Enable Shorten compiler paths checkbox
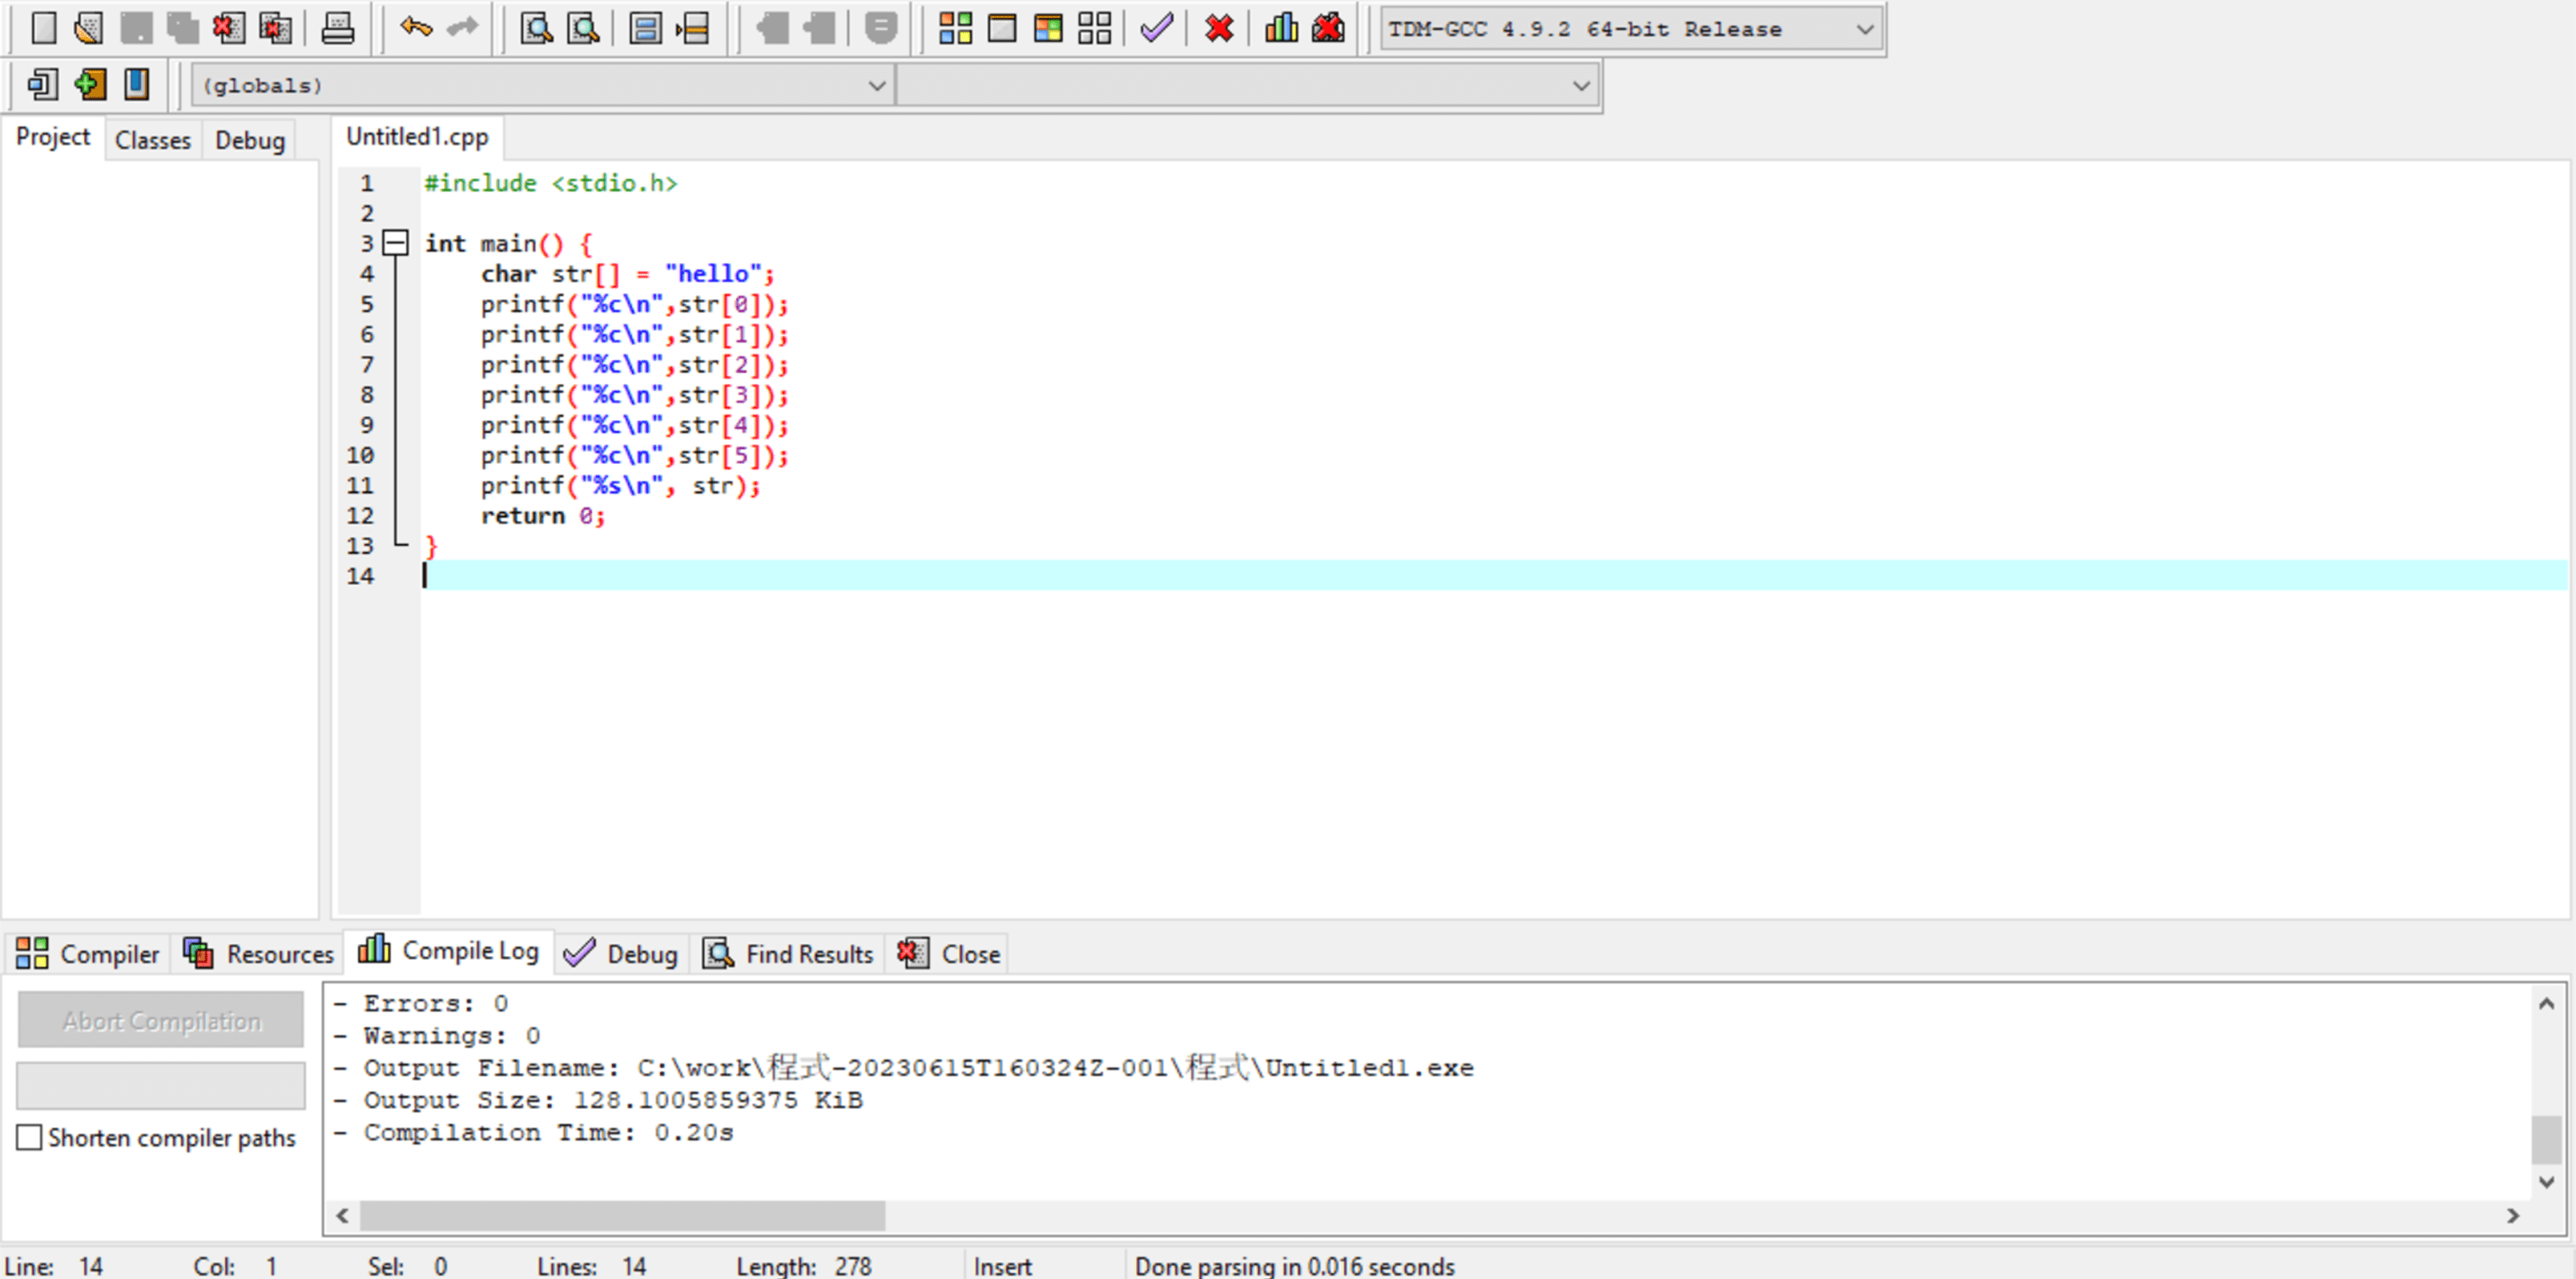The height and width of the screenshot is (1279, 2576). pyautogui.click(x=30, y=1137)
